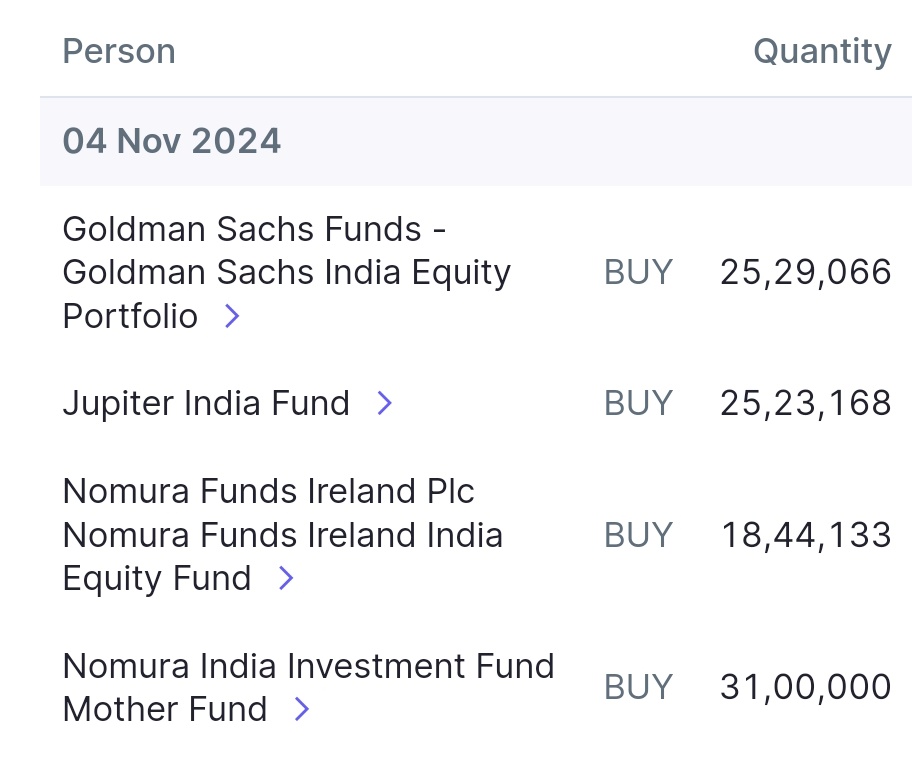
Task: Click the quantity value 25,23,168
Action: [805, 403]
